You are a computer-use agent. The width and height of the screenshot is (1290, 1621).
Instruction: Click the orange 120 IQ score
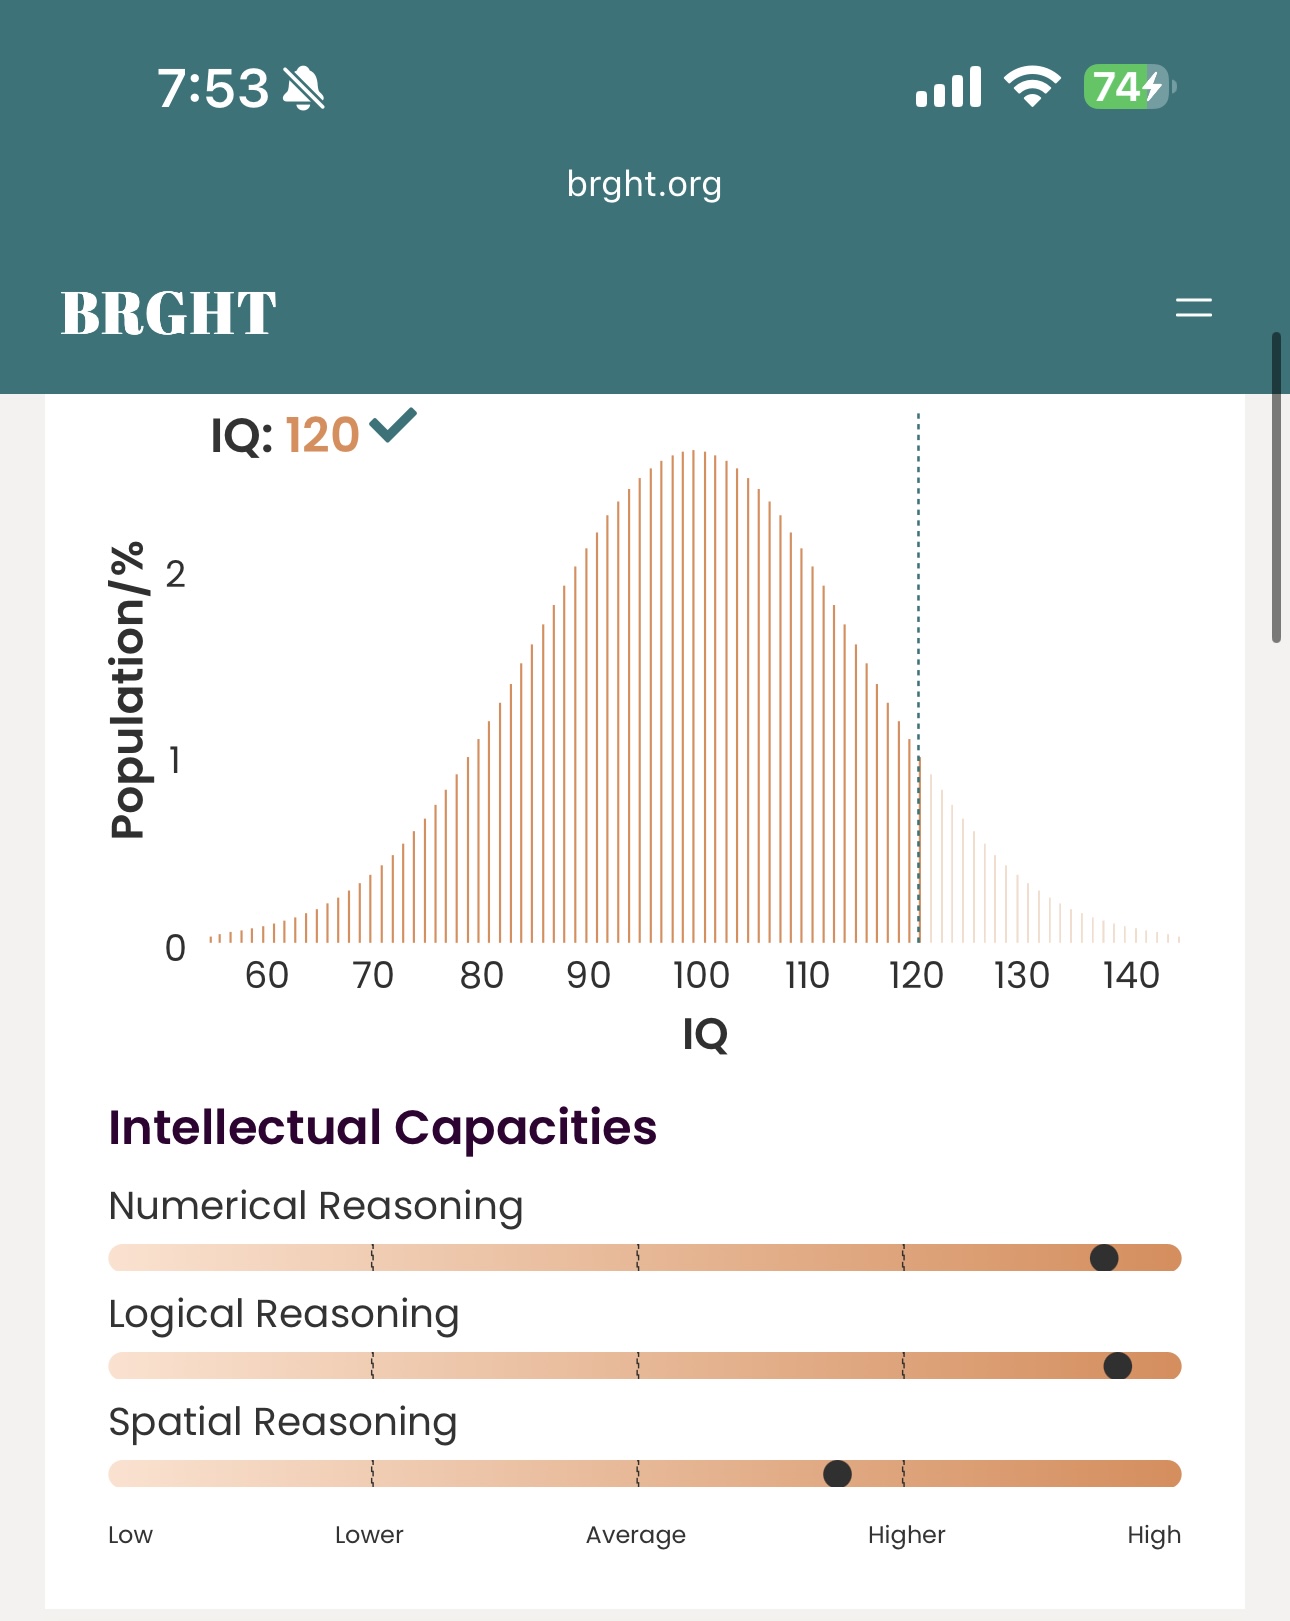point(322,436)
